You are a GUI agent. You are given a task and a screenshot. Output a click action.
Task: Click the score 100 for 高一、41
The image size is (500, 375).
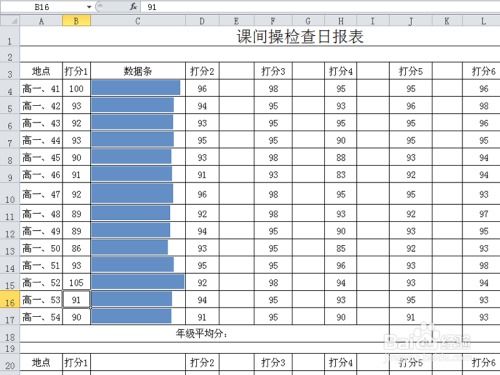point(76,88)
